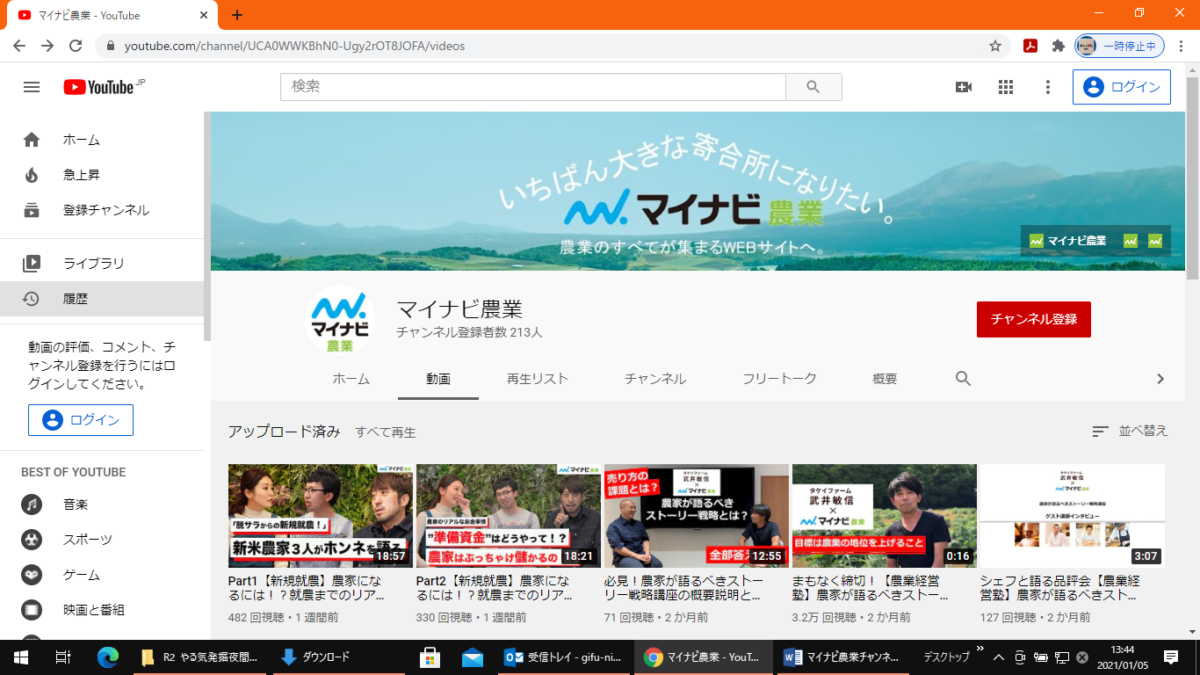Image resolution: width=1200 pixels, height=675 pixels.
Task: Open 登録チャンネル subscriptions in sidebar
Action: click(x=104, y=210)
